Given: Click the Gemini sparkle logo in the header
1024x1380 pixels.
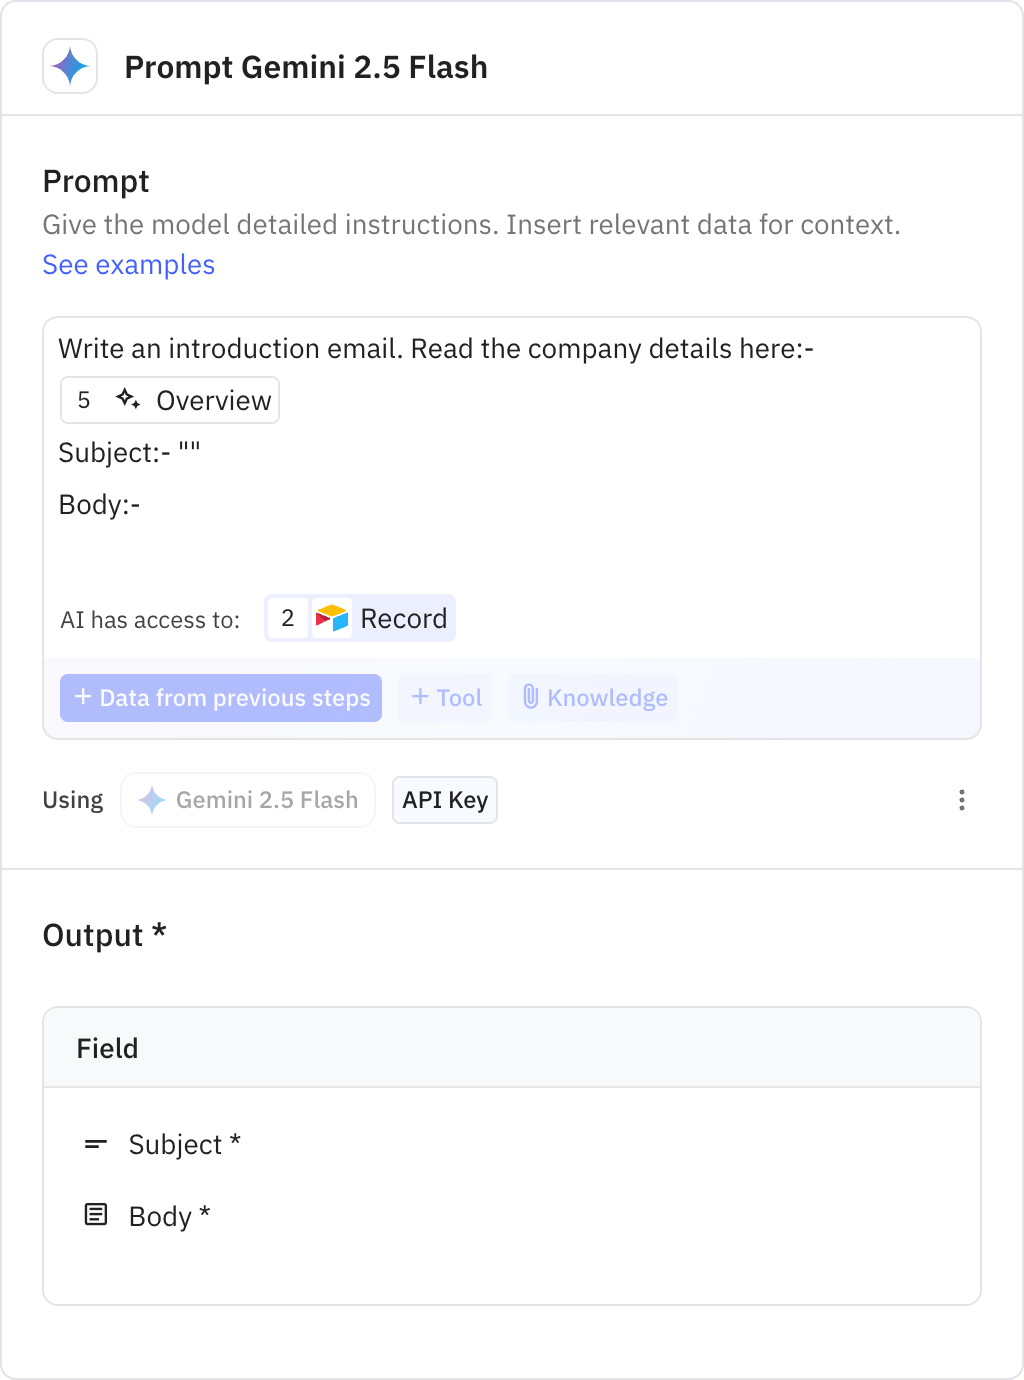Looking at the screenshot, I should tap(69, 66).
